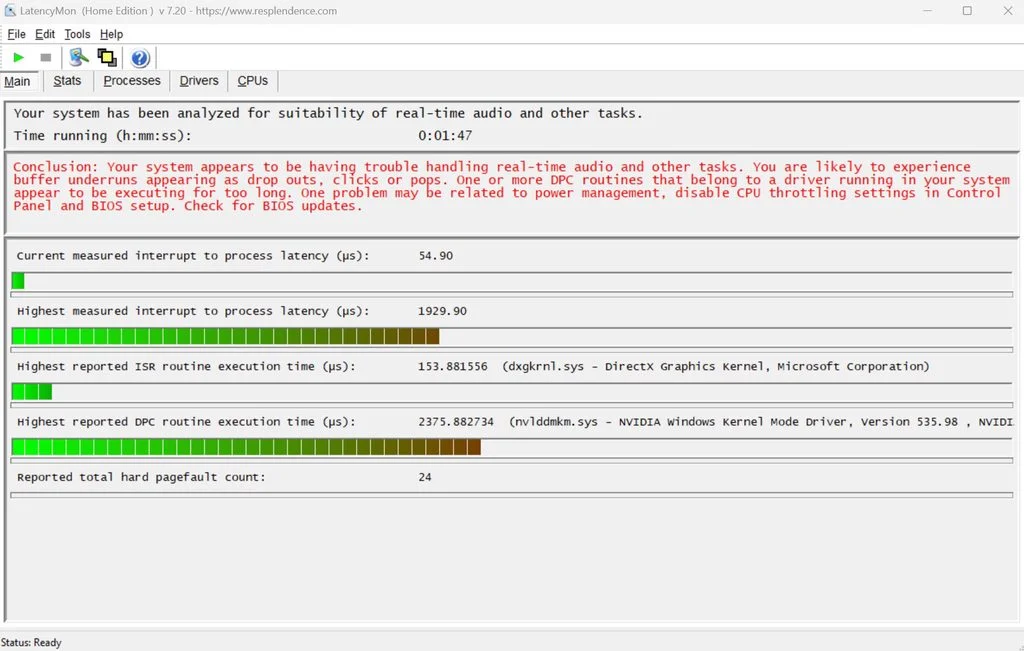Open the Edit menu
The image size is (1024, 651).
point(45,34)
